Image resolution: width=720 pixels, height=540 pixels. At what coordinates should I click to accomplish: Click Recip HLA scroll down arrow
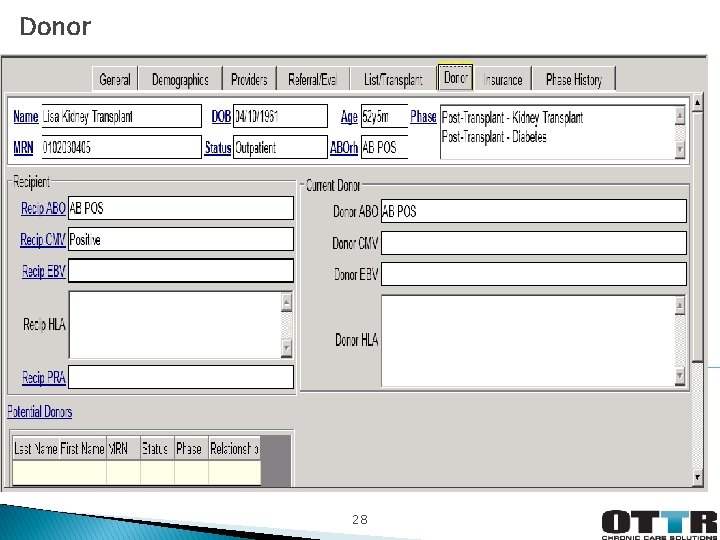287,348
